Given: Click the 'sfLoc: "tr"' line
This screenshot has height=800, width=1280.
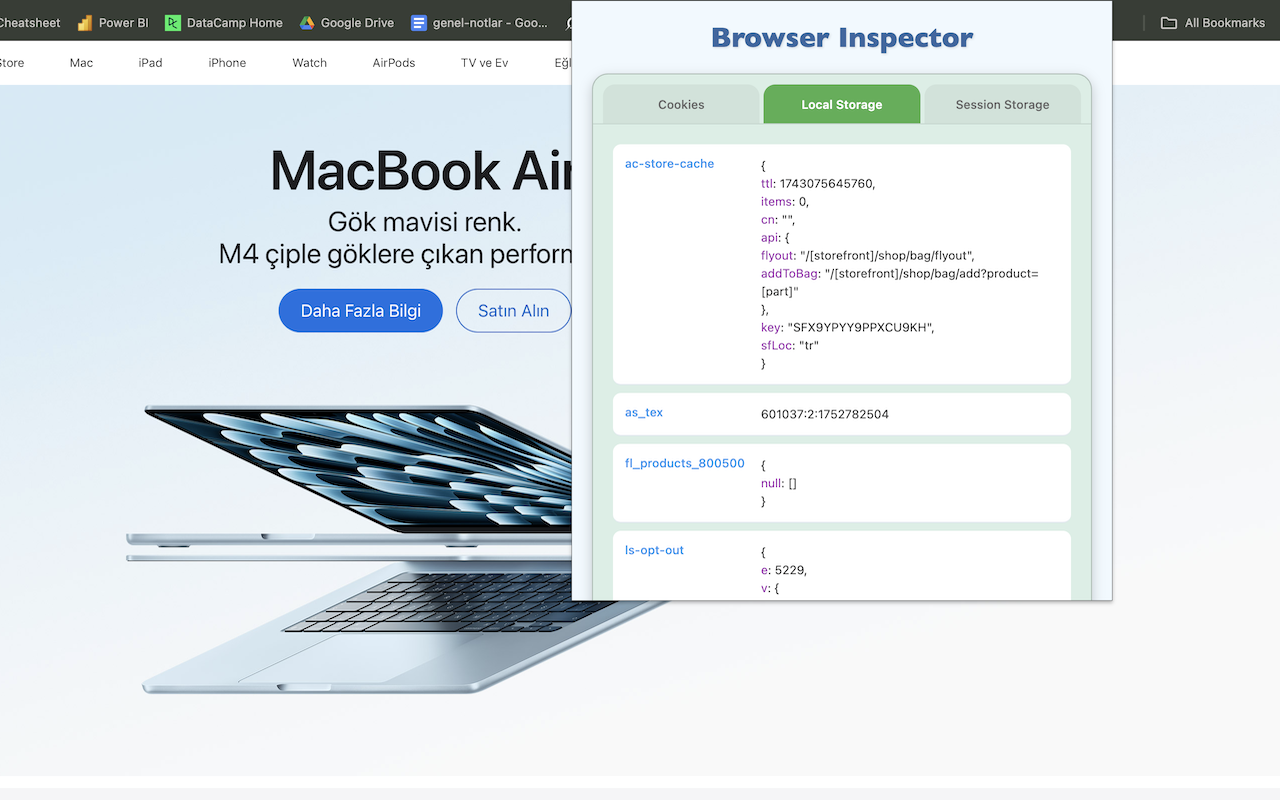Looking at the screenshot, I should 790,346.
